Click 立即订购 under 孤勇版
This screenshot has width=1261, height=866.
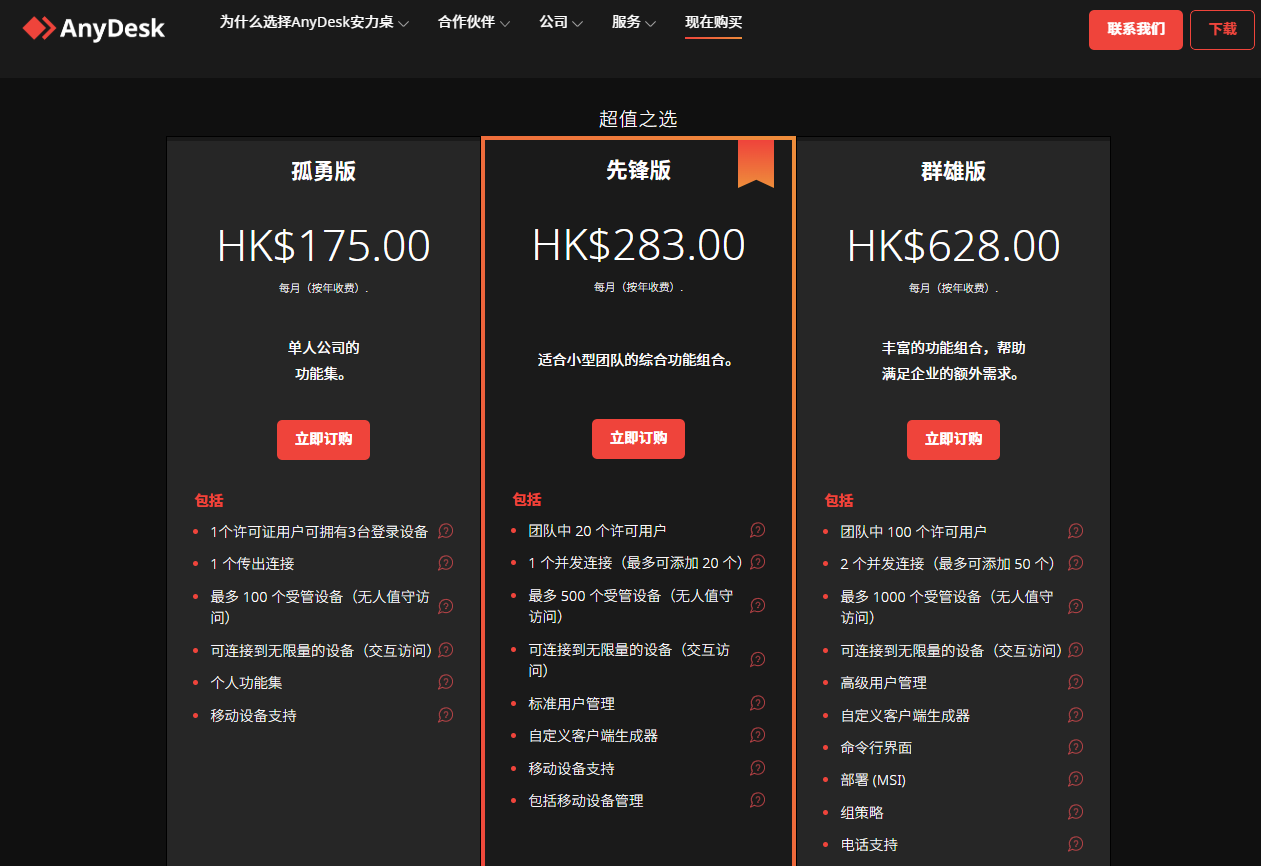(x=323, y=440)
